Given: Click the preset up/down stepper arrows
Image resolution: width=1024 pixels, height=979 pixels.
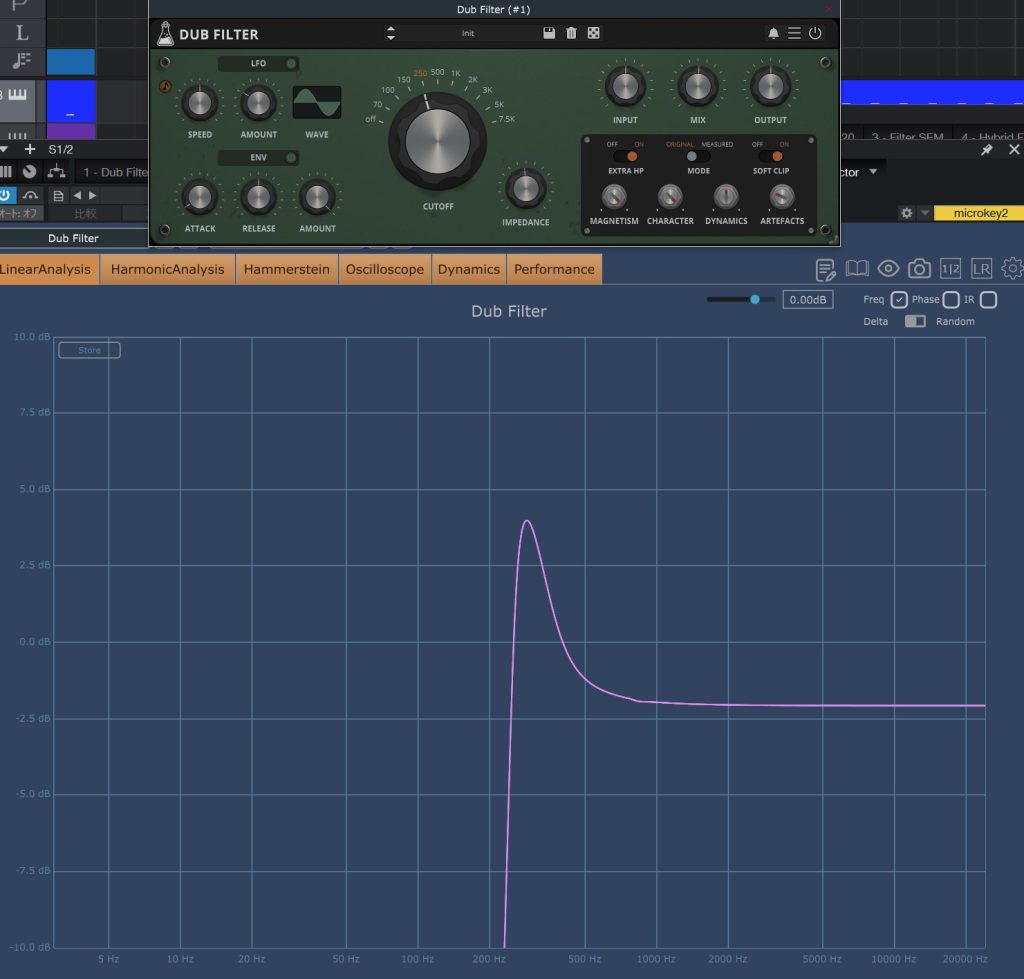Looking at the screenshot, I should [x=391, y=33].
